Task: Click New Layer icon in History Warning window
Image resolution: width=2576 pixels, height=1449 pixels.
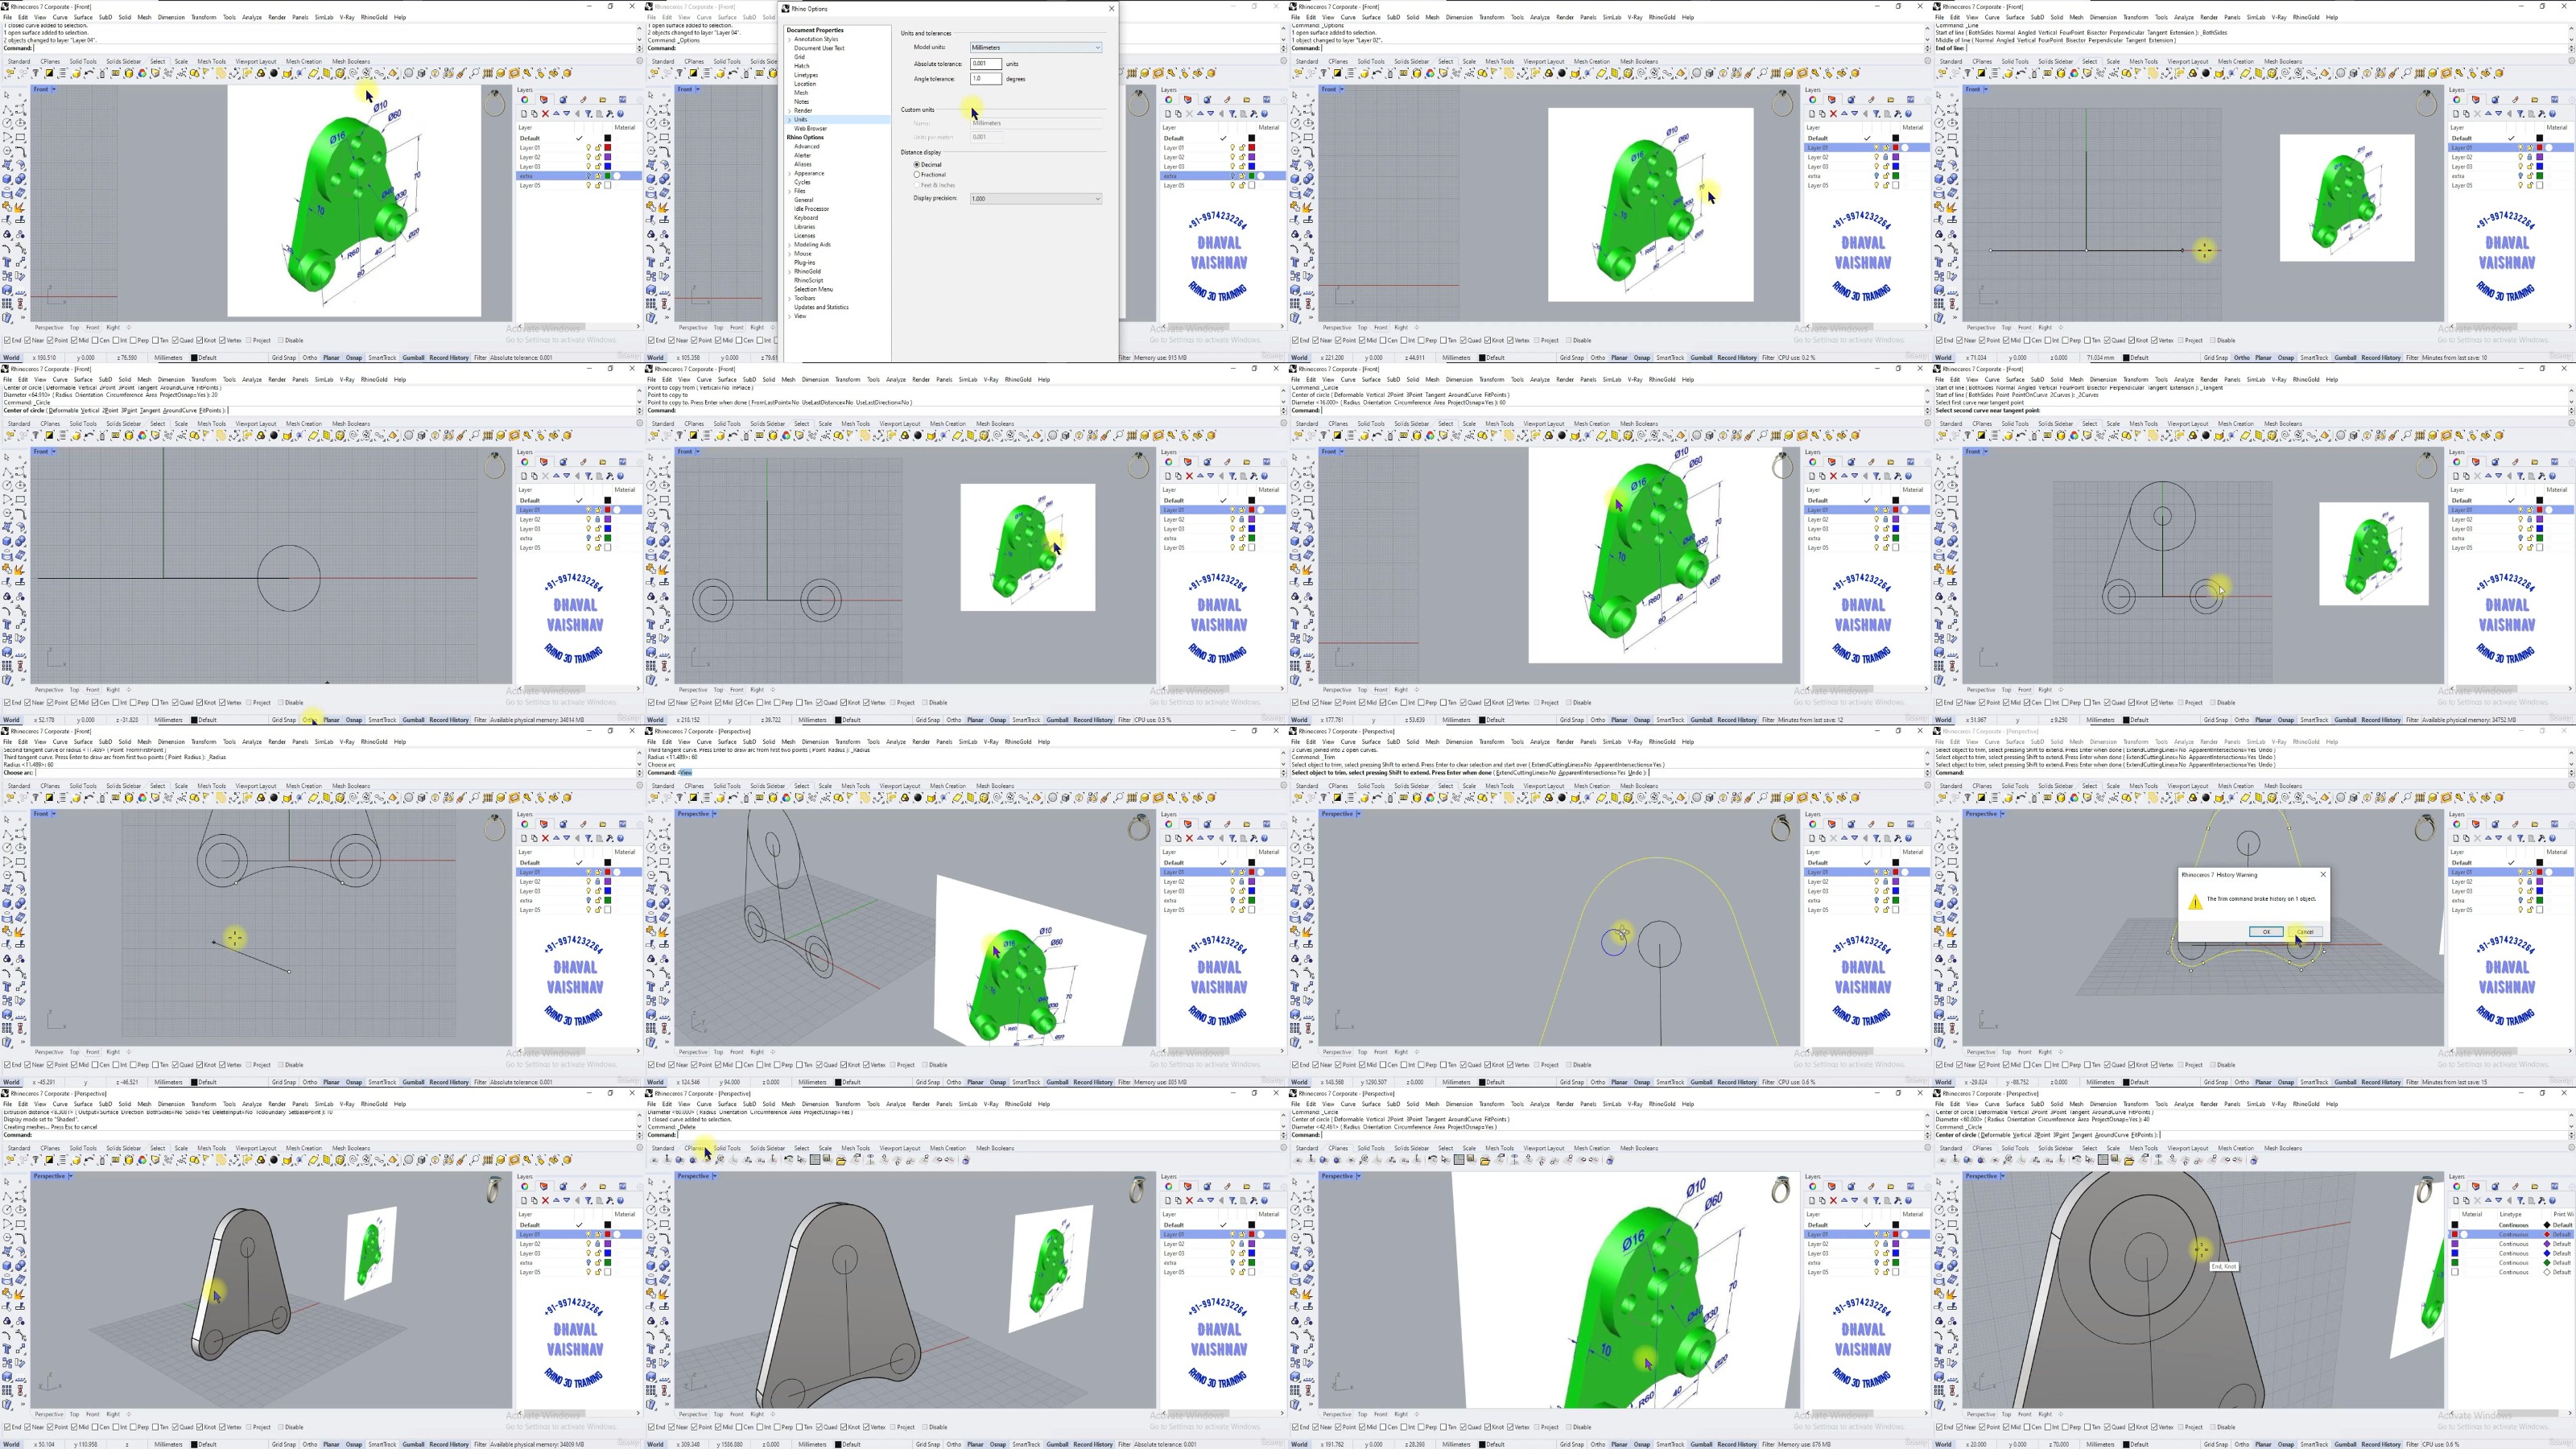Action: [2455, 838]
